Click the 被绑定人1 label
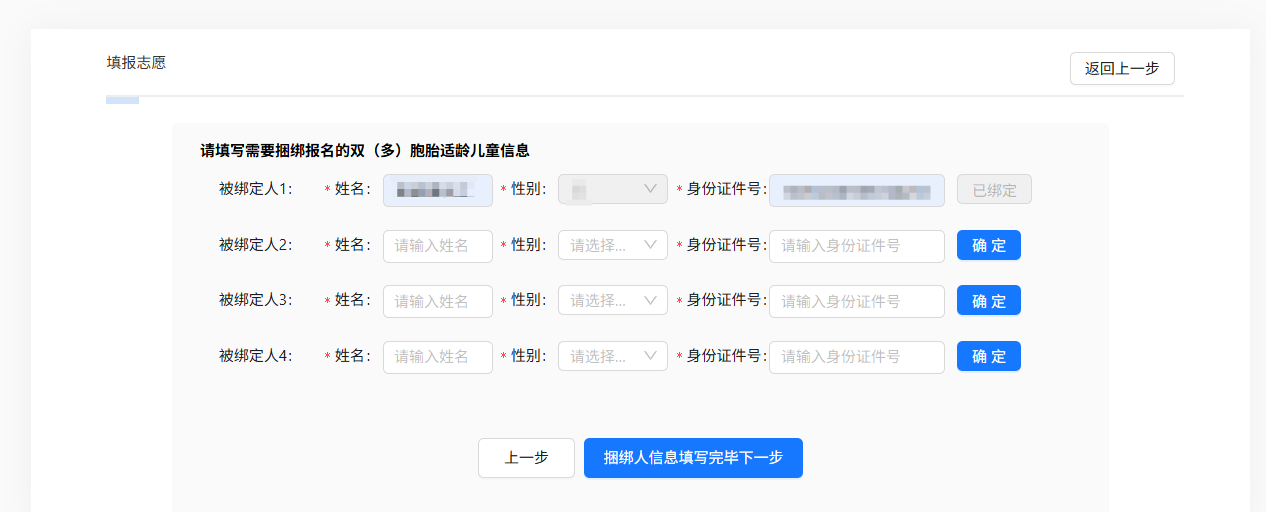This screenshot has width=1266, height=512. coord(256,189)
